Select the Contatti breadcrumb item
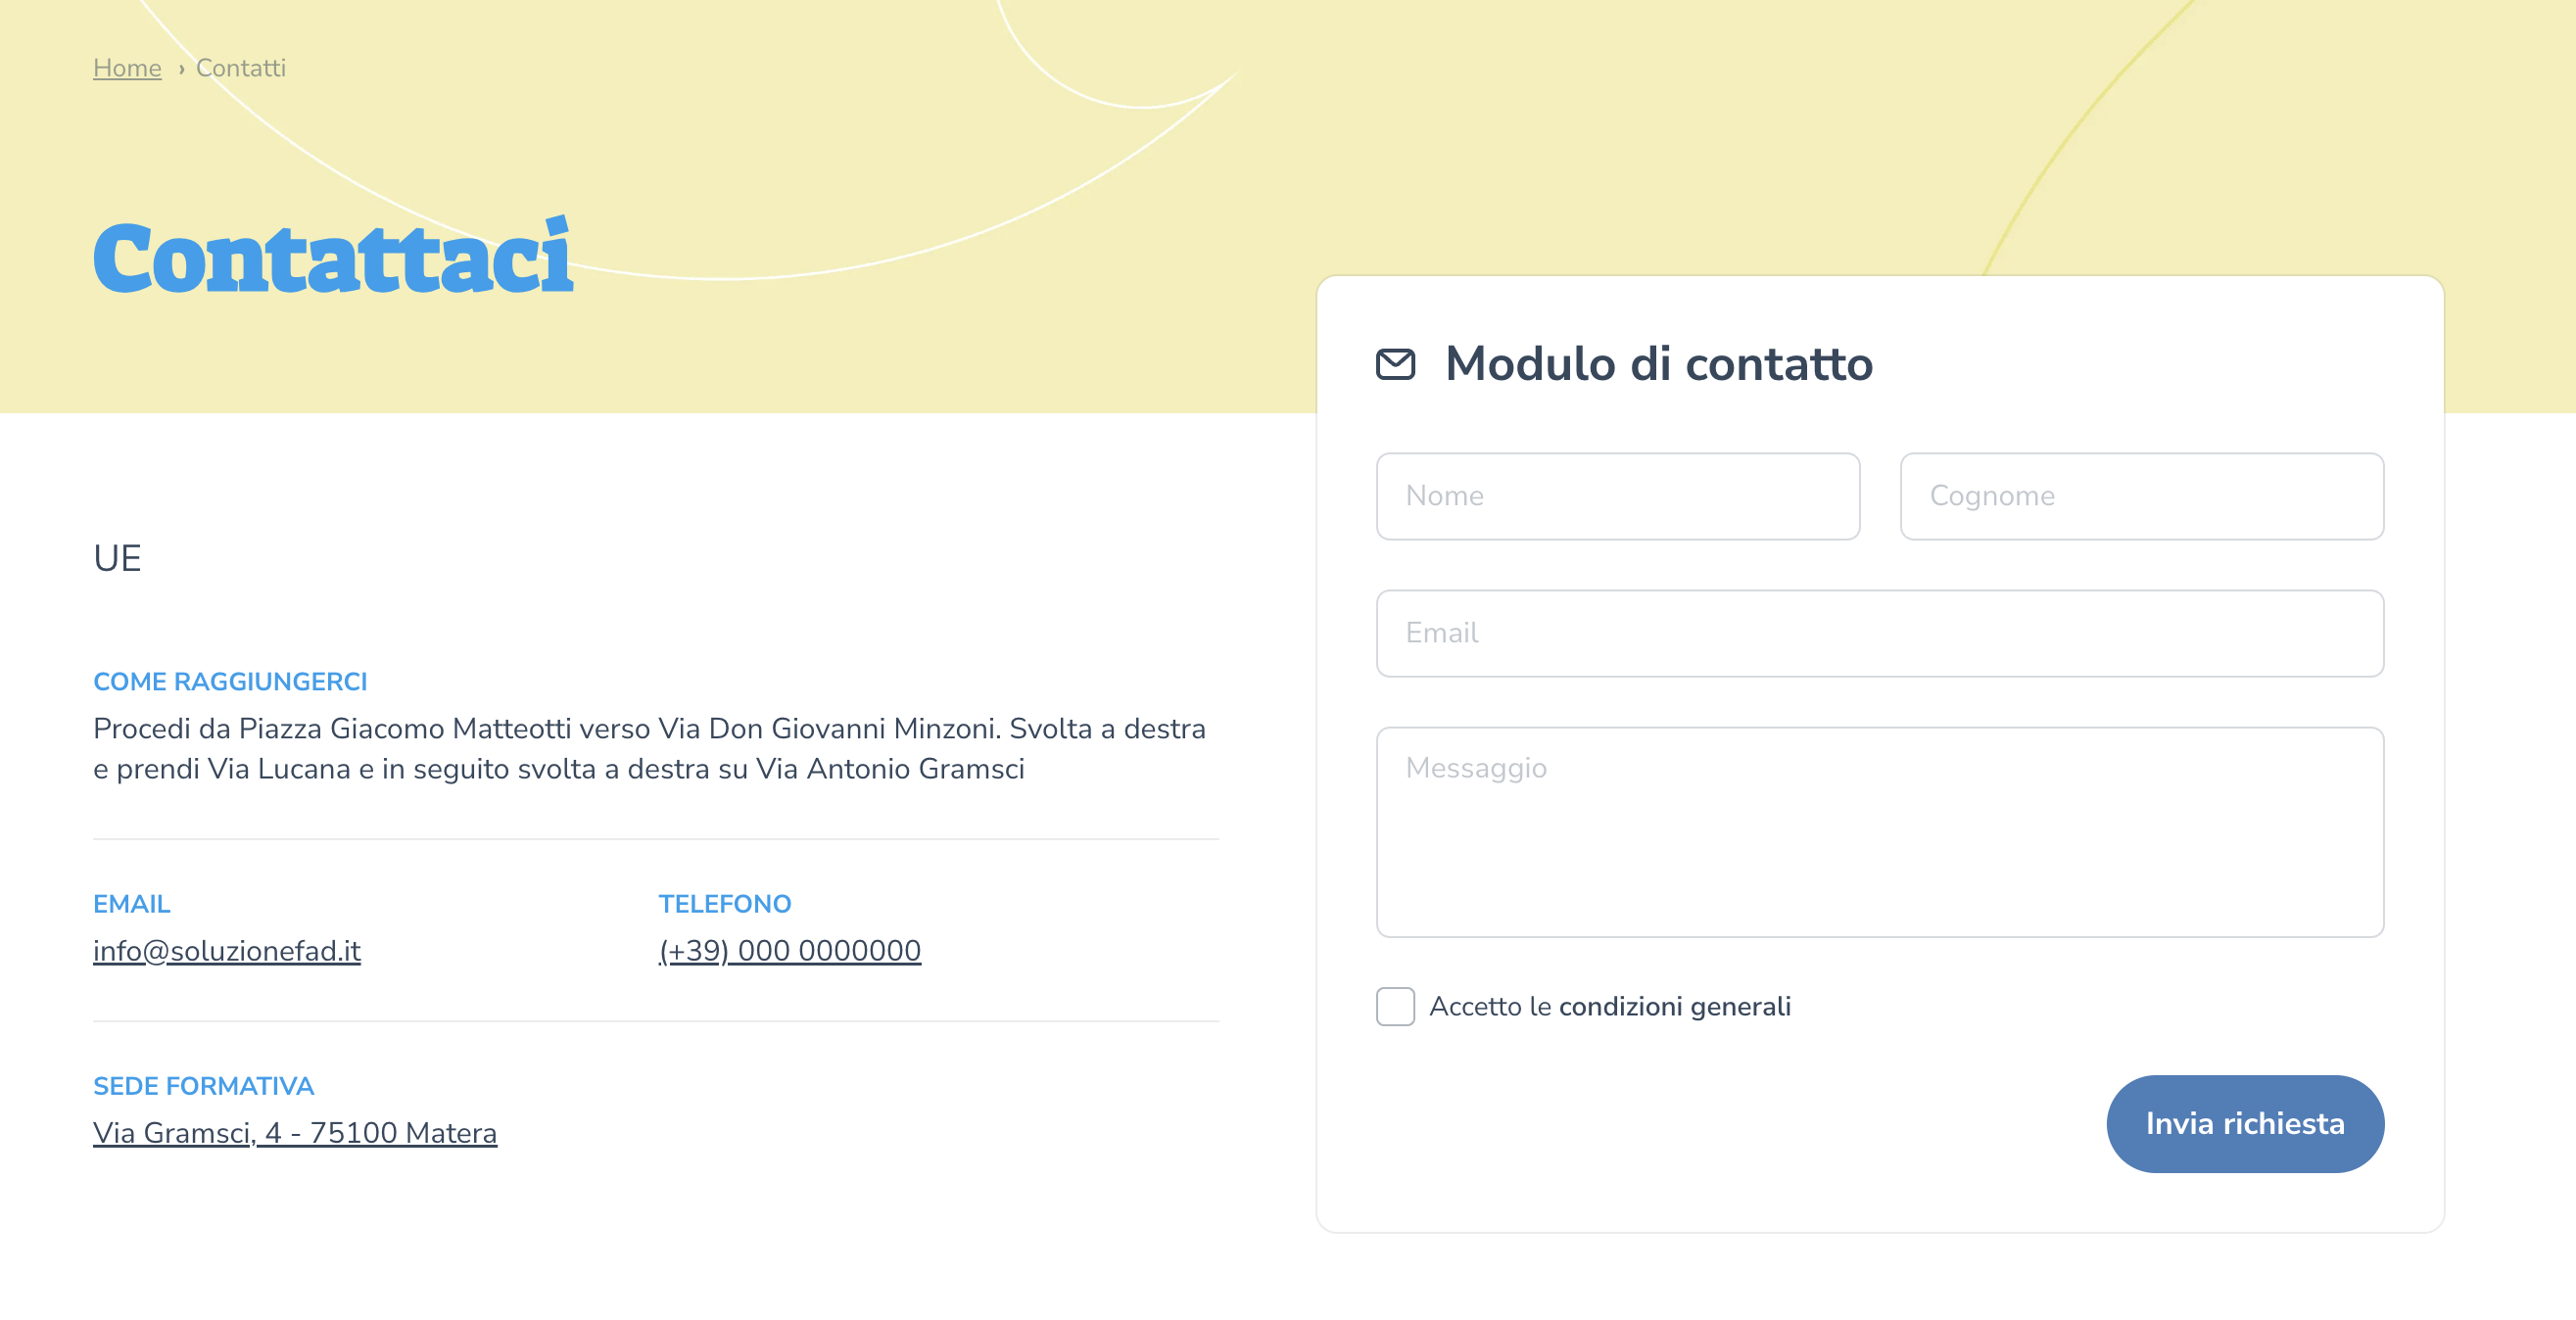 click(x=241, y=68)
